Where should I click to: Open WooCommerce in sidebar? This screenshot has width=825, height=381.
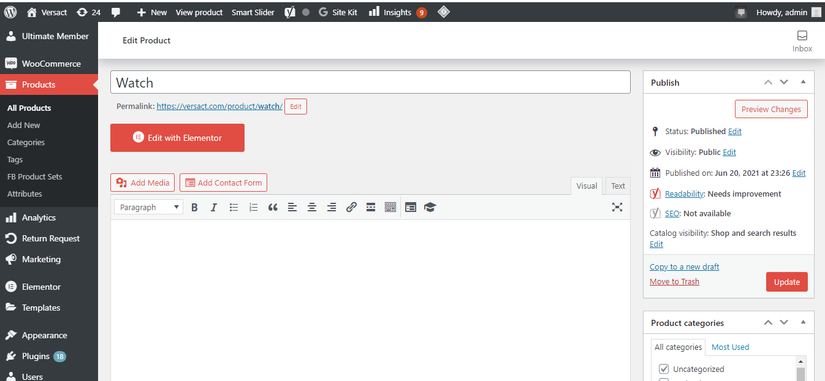click(x=49, y=64)
